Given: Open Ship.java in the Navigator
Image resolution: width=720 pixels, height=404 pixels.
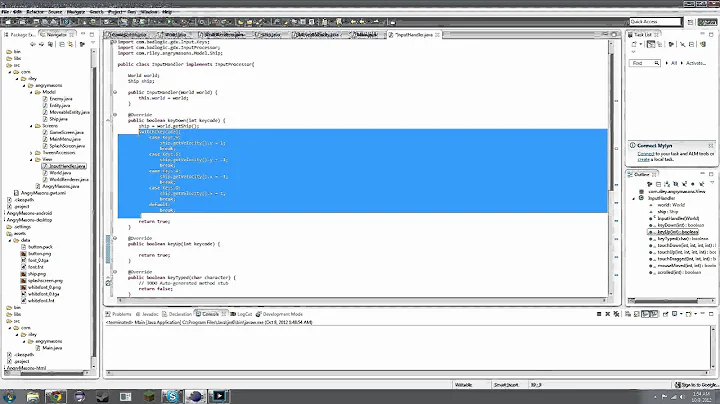Looking at the screenshot, I should [x=55, y=119].
